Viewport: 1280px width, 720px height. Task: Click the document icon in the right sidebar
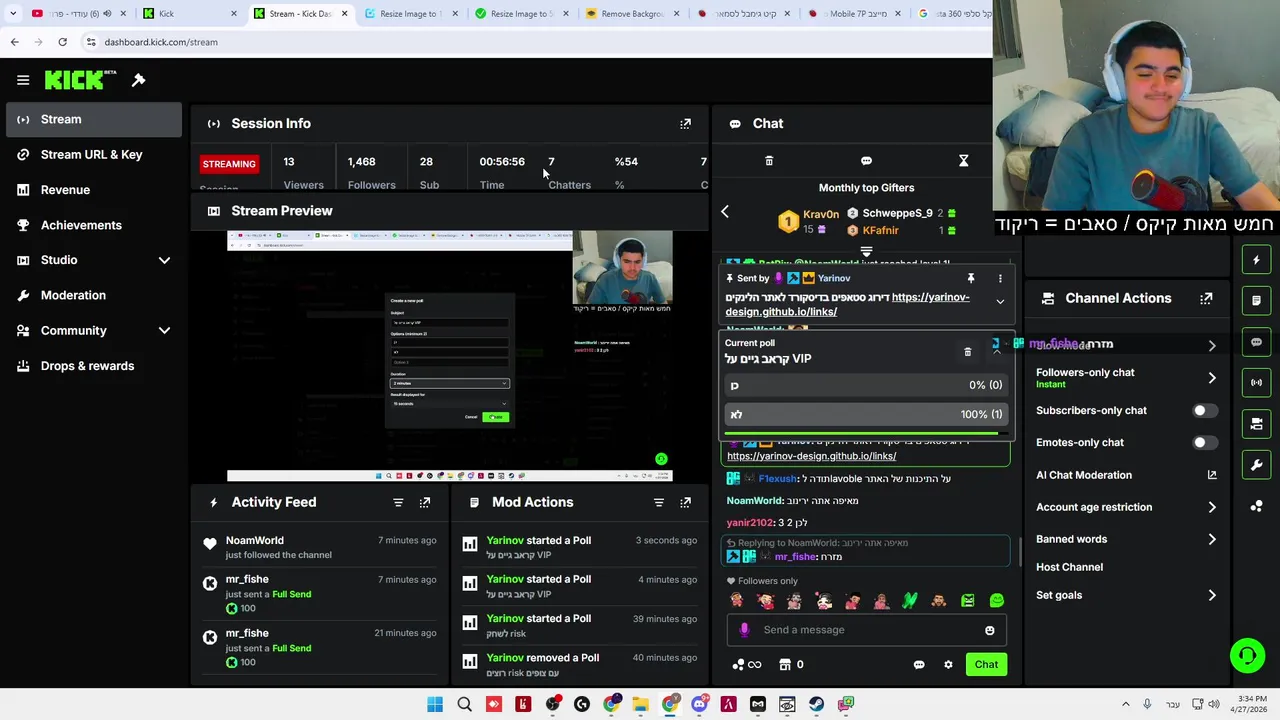pos(1256,301)
